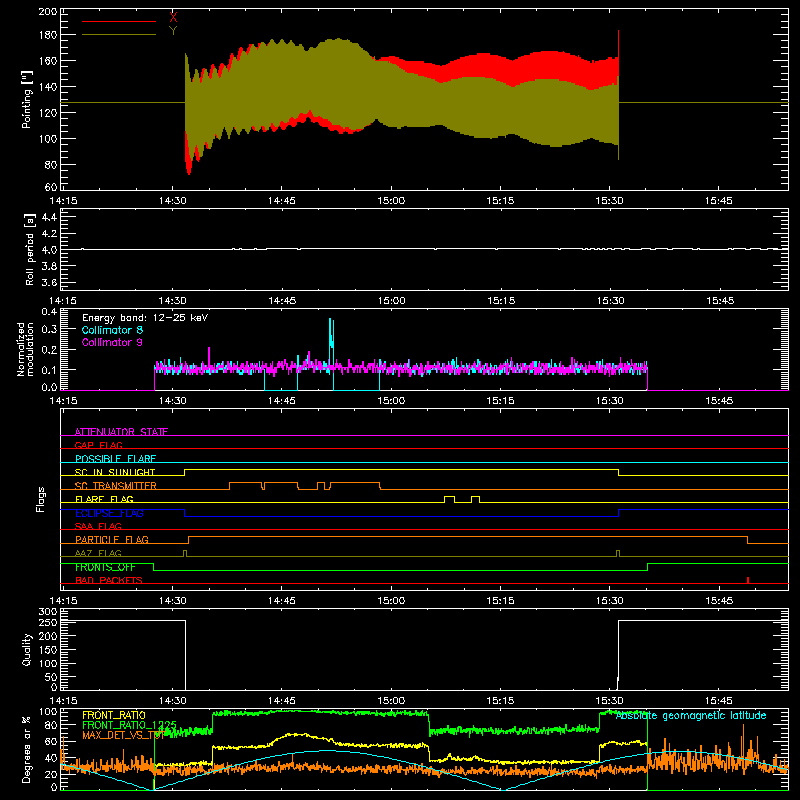Select the magenta 'Collimator 9' legend entry
800x800 pixels.
(112, 342)
